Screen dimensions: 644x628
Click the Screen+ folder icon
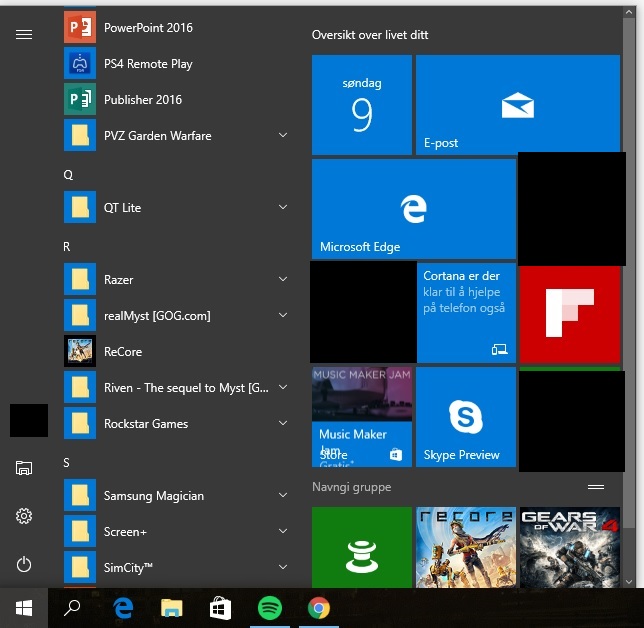[80, 531]
